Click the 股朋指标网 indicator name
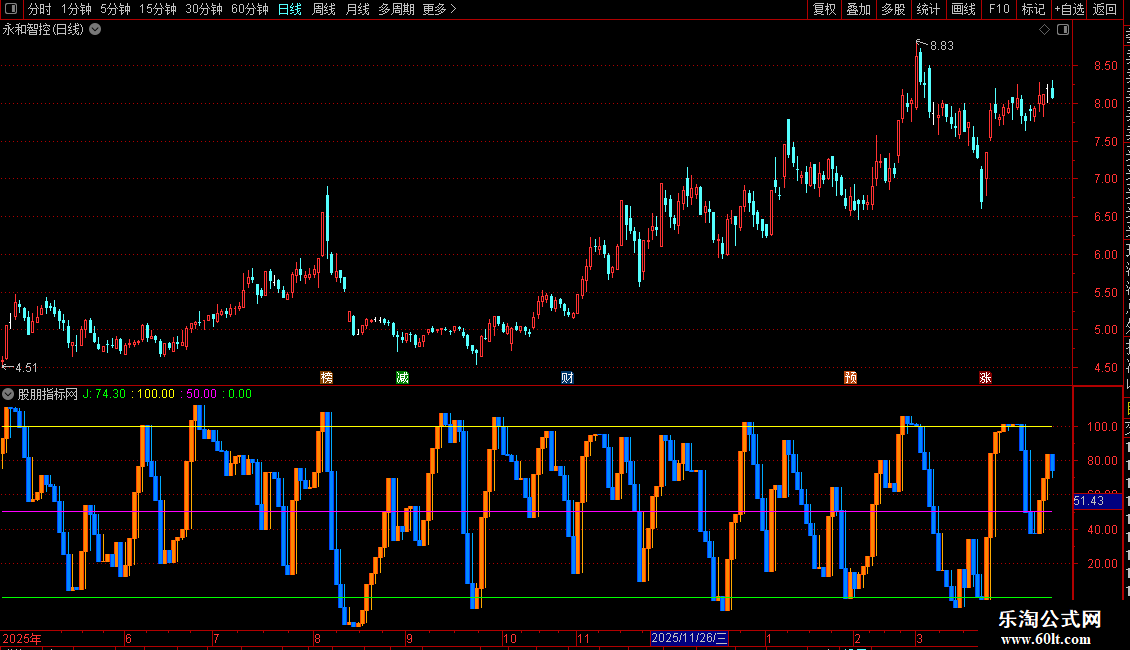Screen dimensions: 1130x650 point(48,394)
